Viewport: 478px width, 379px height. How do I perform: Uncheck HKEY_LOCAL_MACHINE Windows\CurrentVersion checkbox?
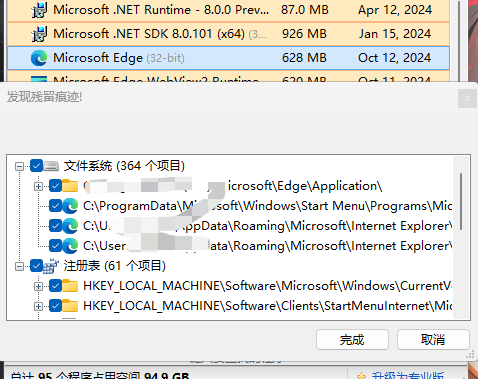click(55, 286)
